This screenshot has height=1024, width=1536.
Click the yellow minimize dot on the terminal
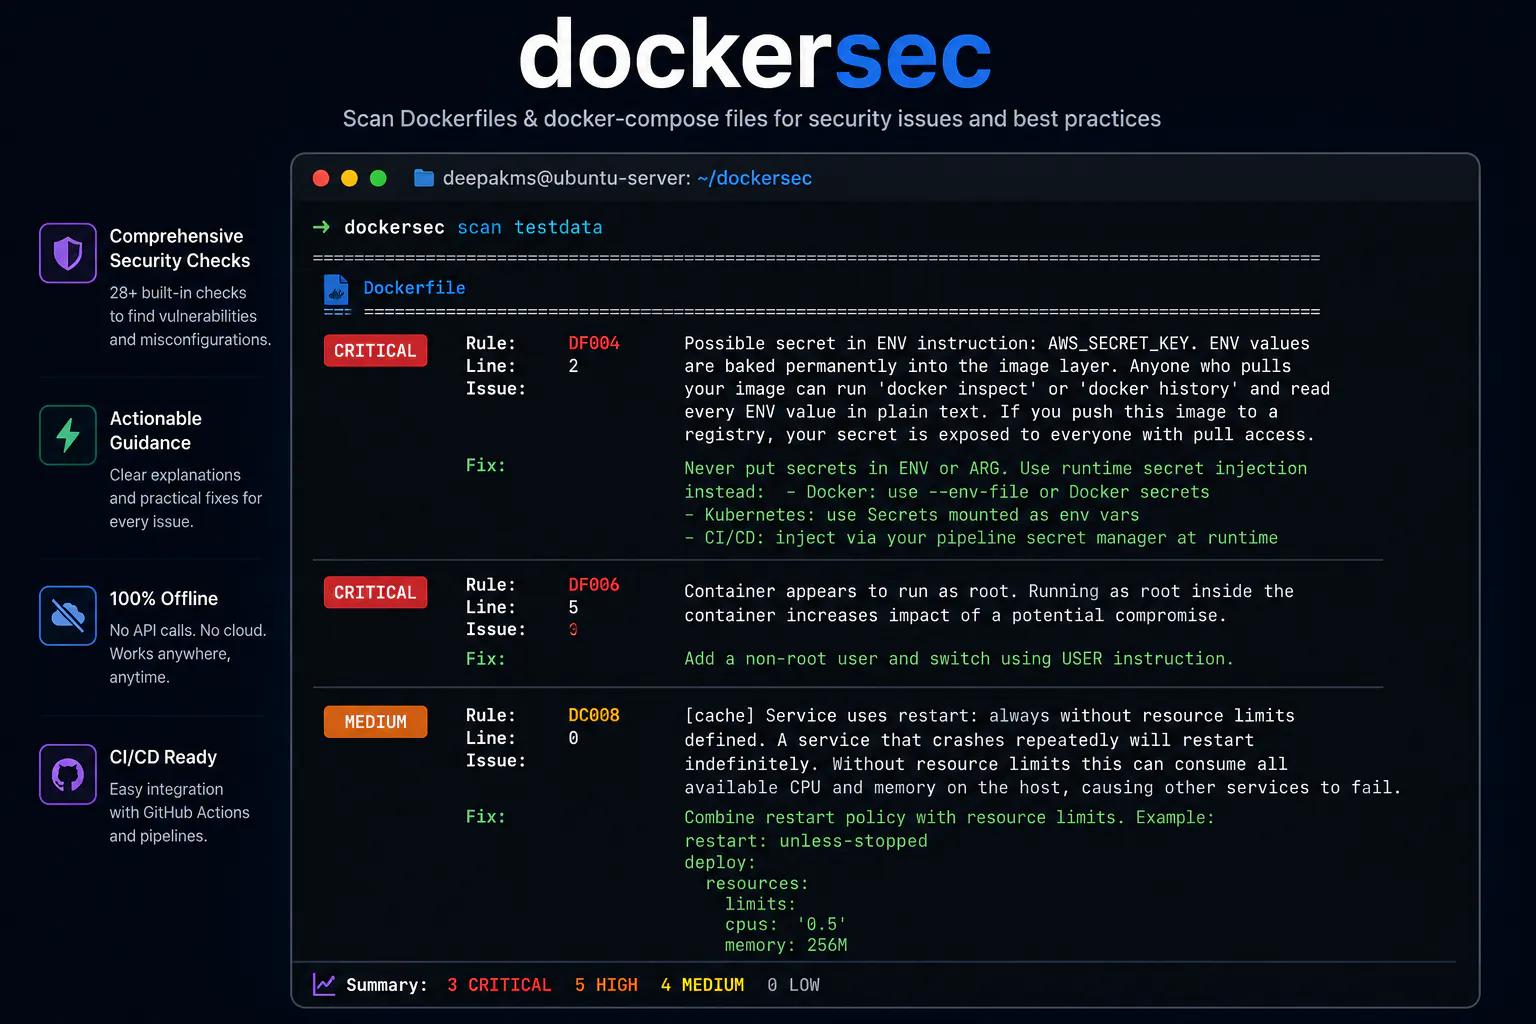click(x=349, y=178)
